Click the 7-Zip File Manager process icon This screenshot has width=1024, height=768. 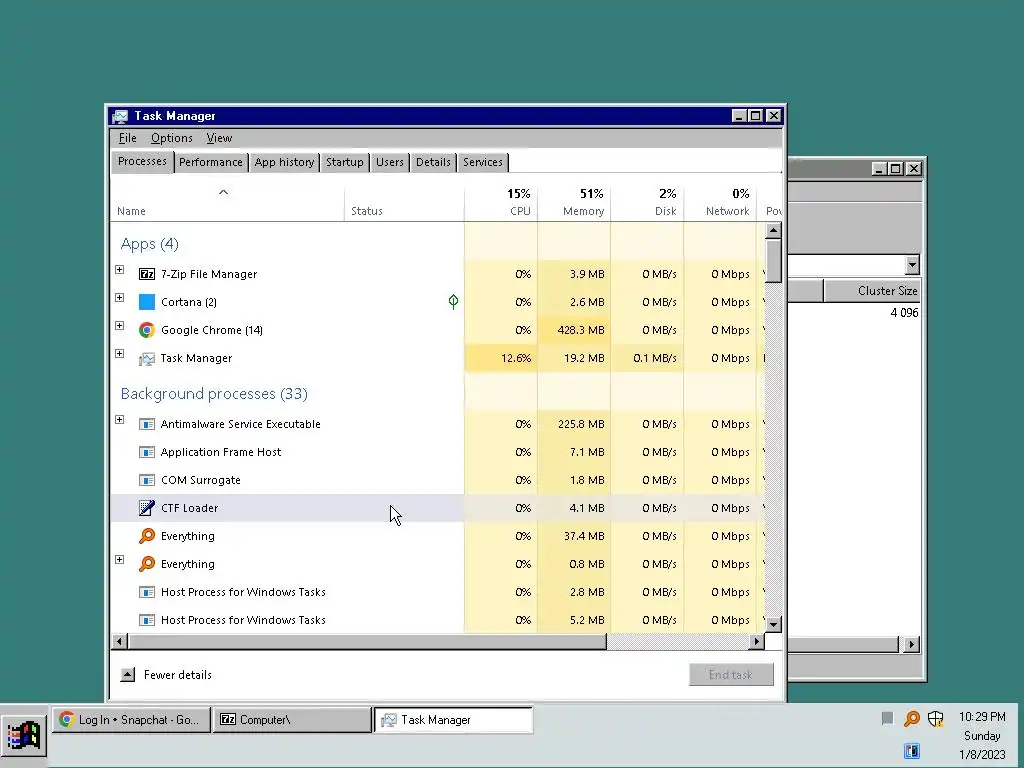(147, 274)
